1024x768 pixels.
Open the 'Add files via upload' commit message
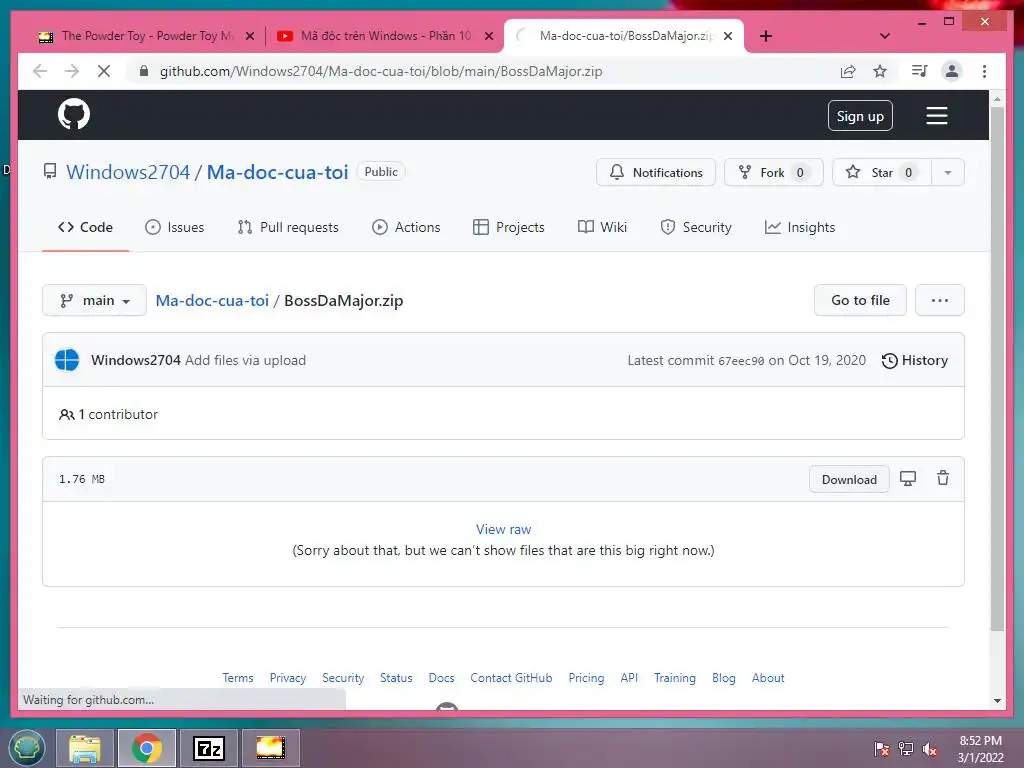point(246,360)
